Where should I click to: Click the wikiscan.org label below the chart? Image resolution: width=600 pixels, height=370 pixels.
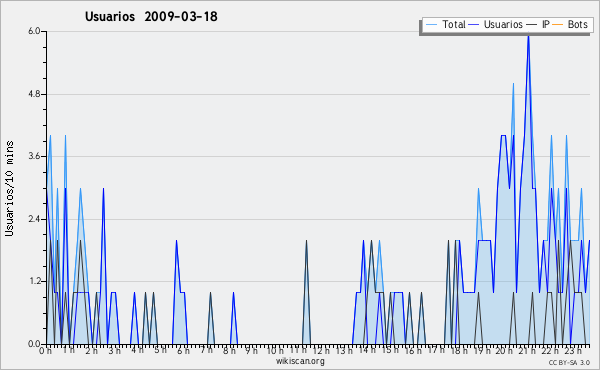tap(300, 361)
